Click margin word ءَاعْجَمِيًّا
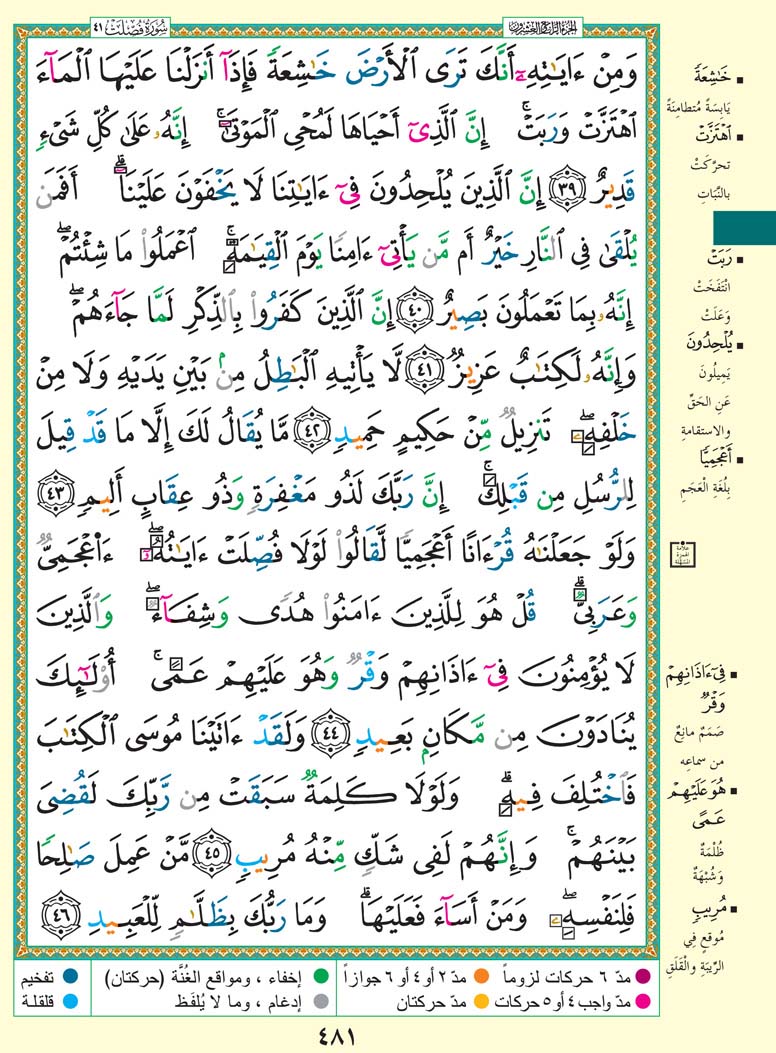 click(x=716, y=458)
